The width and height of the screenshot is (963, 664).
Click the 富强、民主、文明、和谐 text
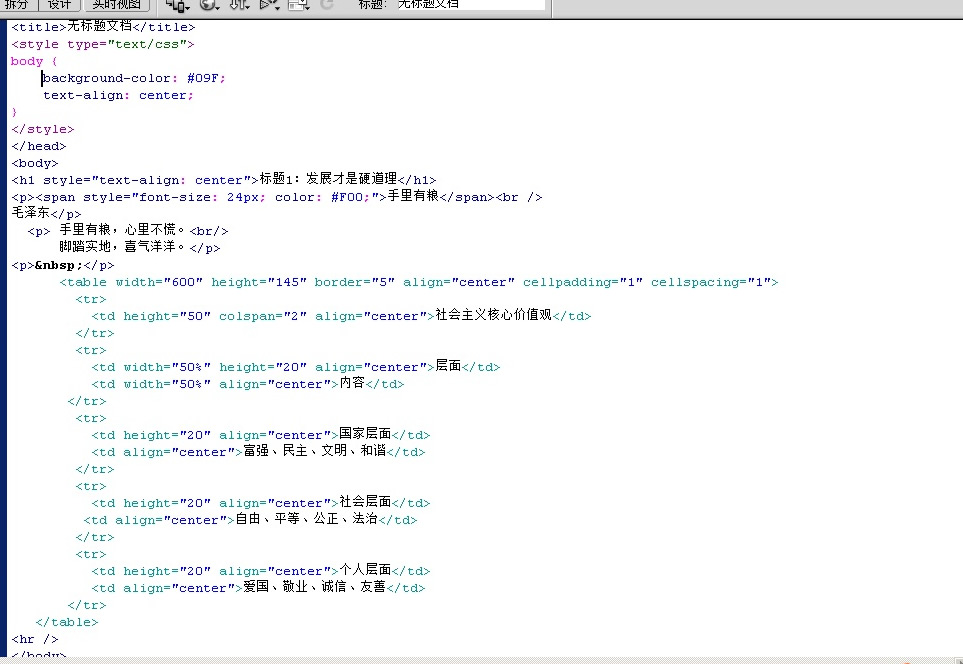point(314,451)
